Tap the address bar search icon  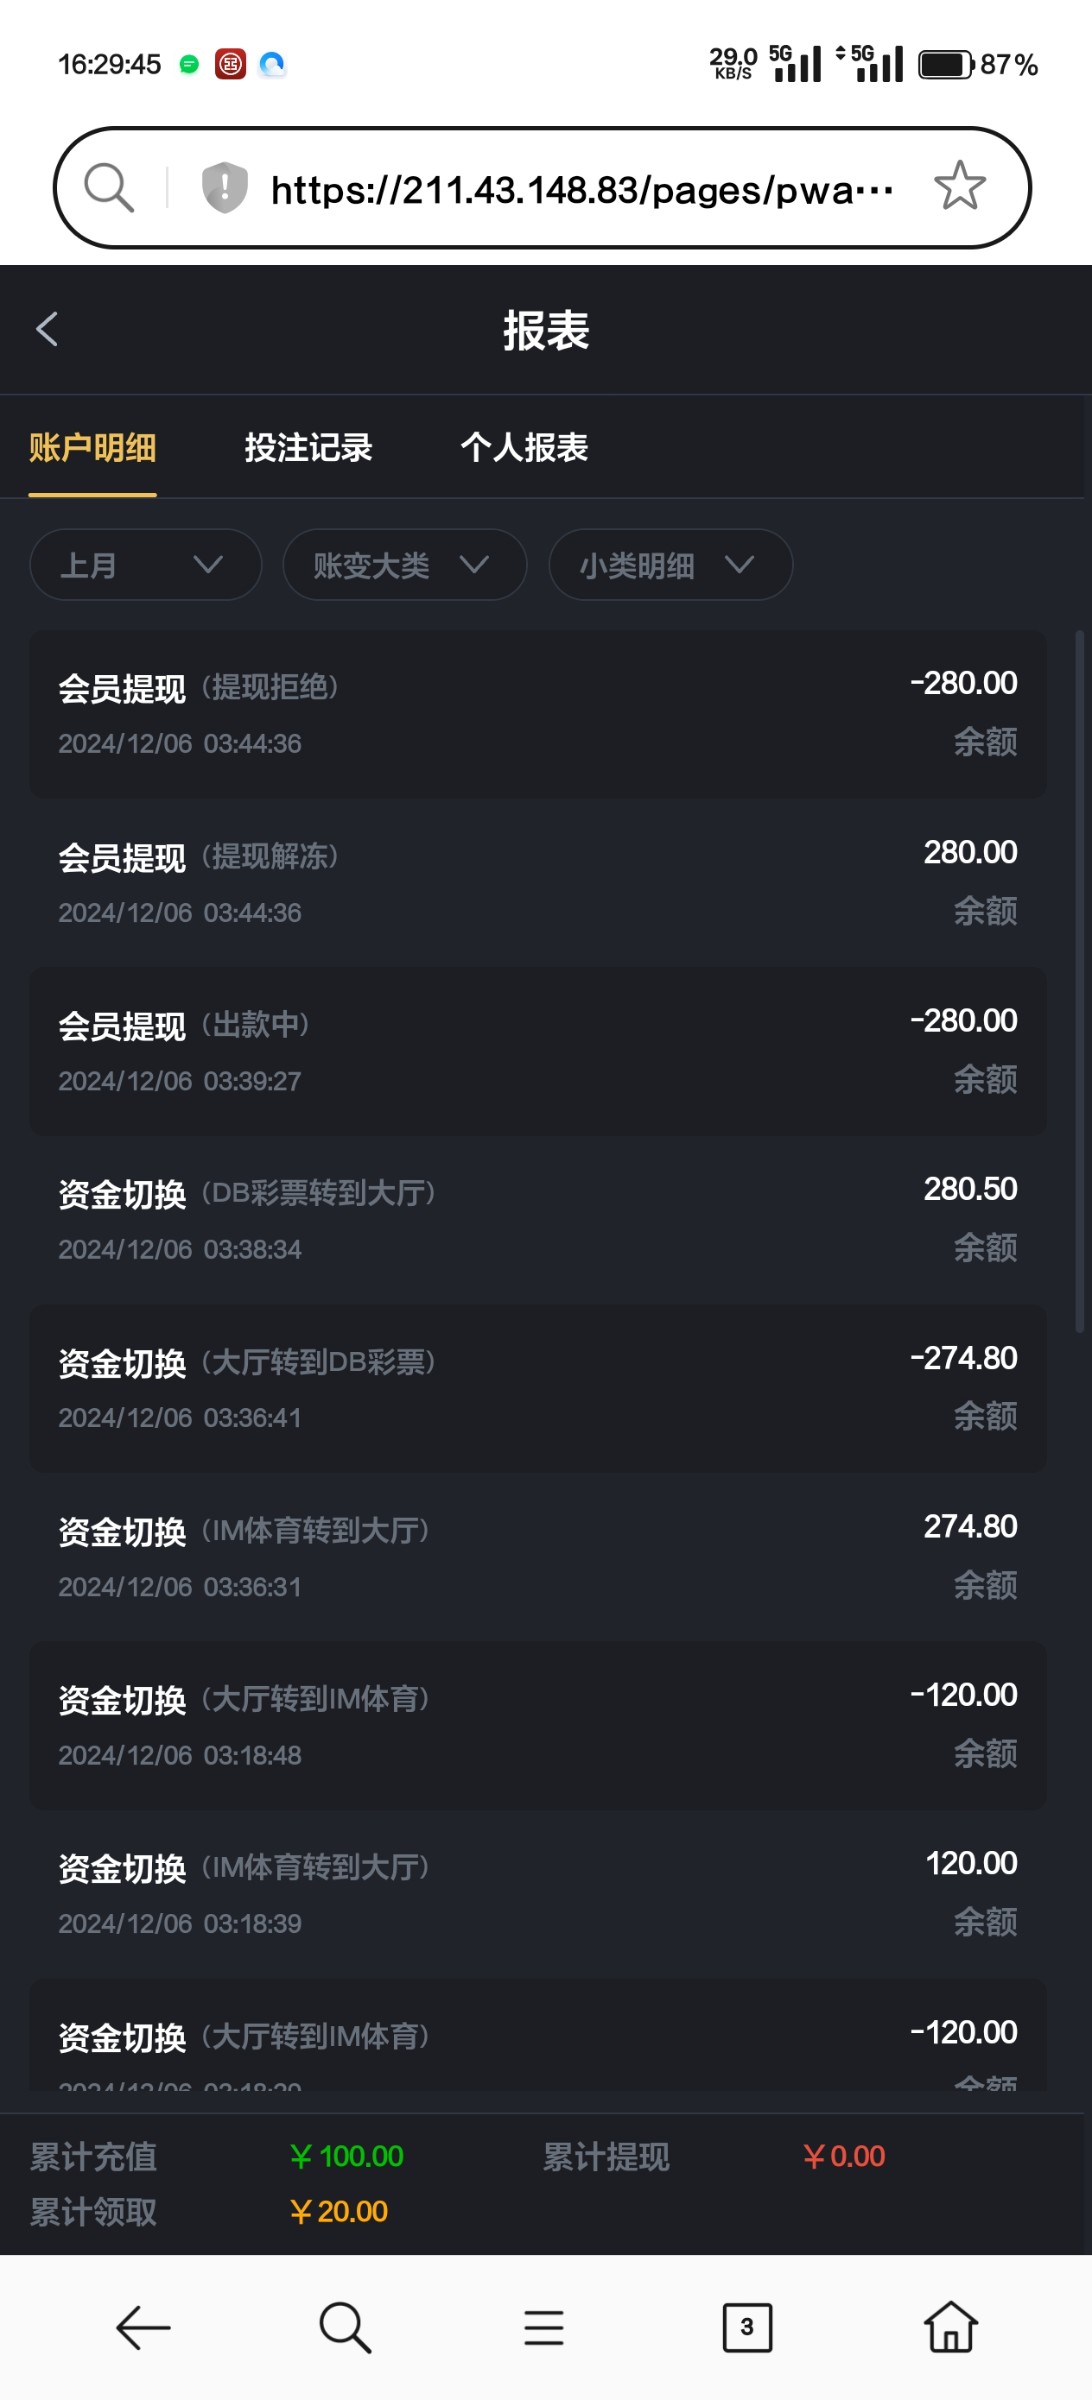pyautogui.click(x=108, y=187)
